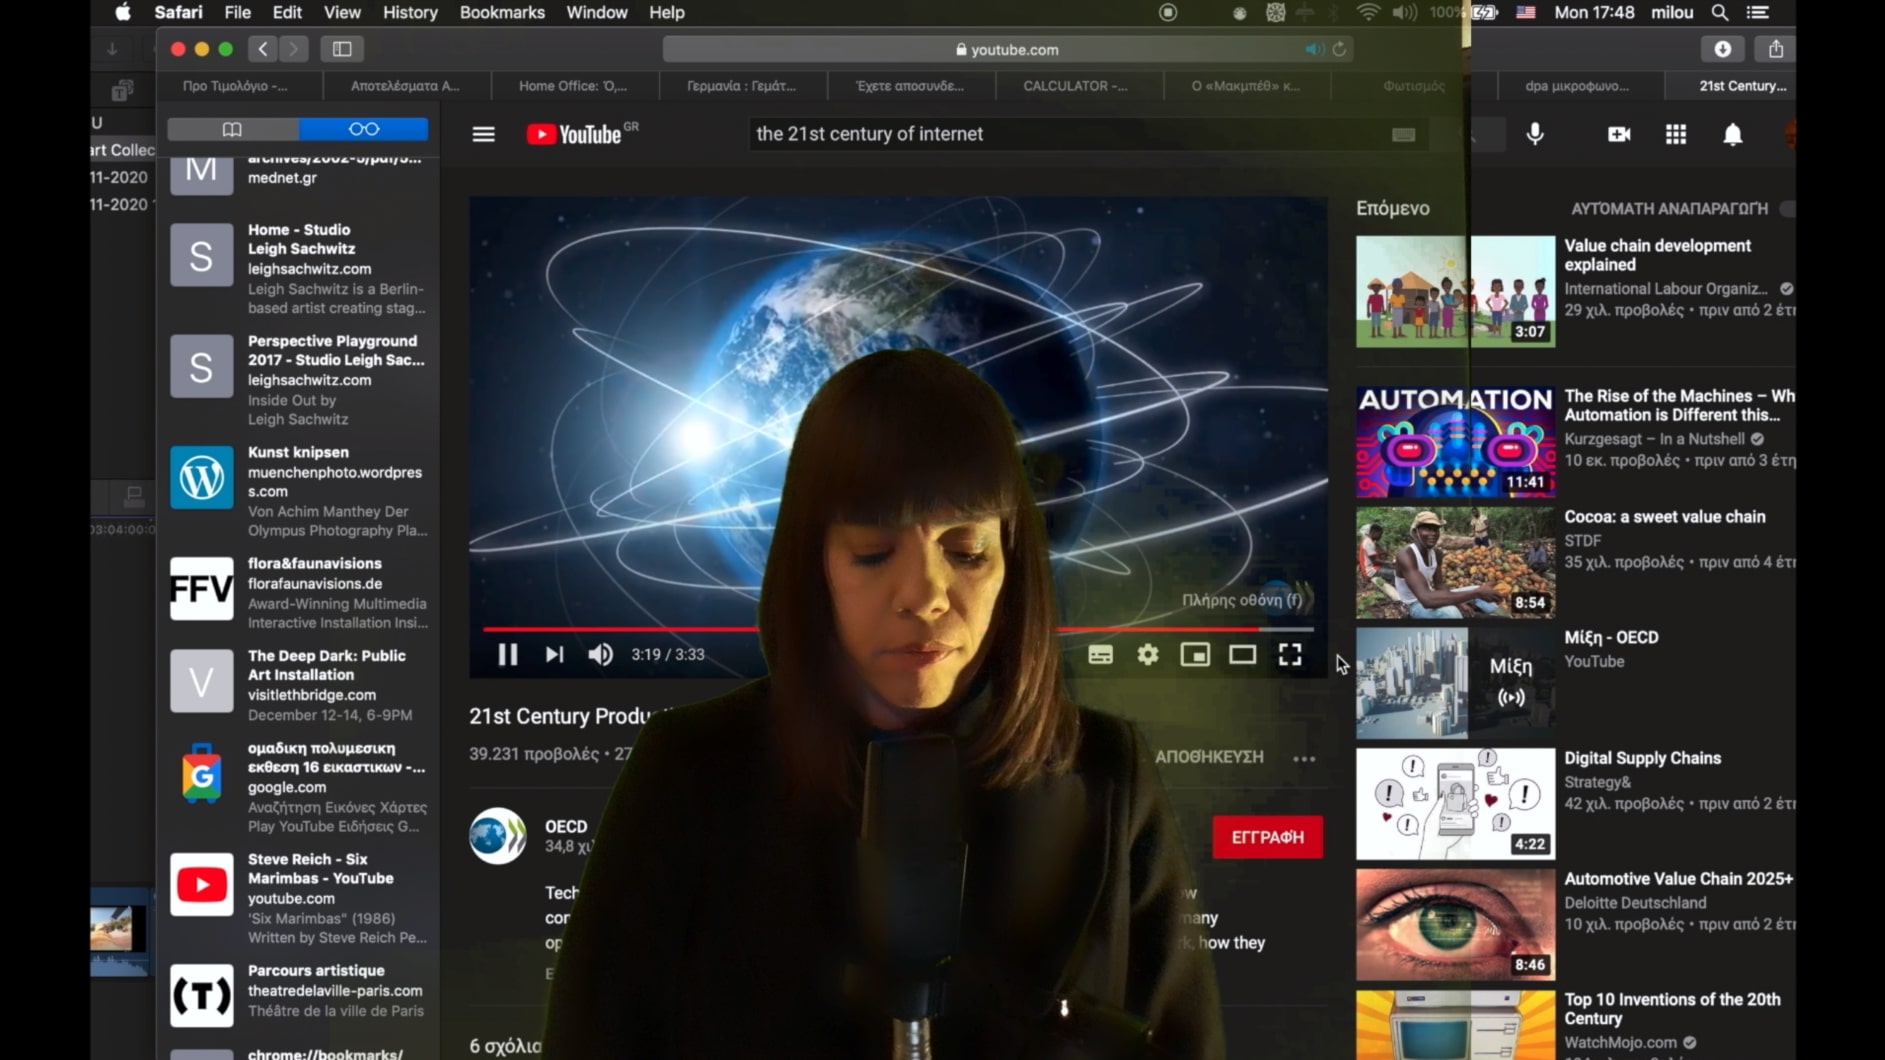Viewport: 1885px width, 1060px height.
Task: Open Bookmarks menu in menu bar
Action: tap(501, 13)
